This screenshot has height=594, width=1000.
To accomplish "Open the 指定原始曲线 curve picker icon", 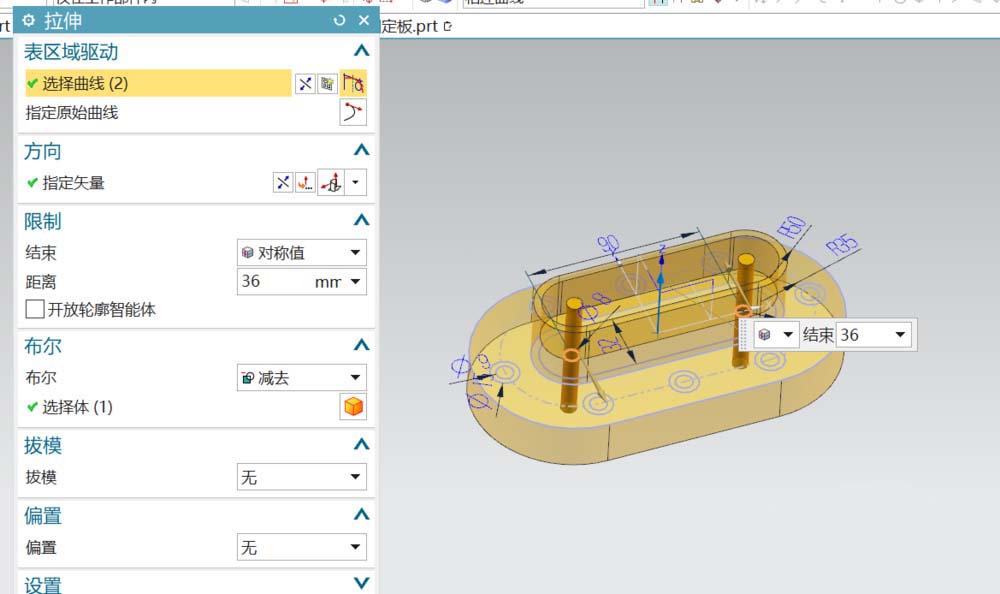I will 353,113.
